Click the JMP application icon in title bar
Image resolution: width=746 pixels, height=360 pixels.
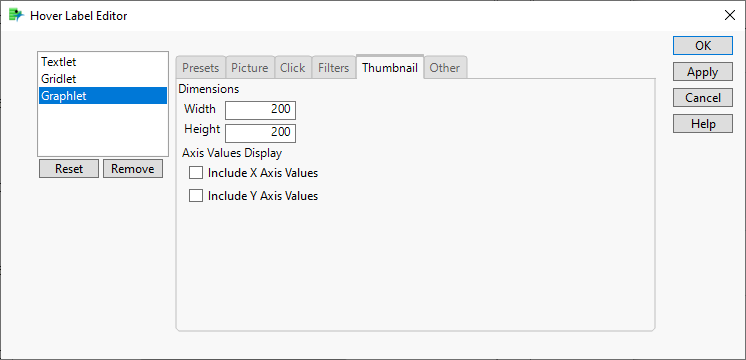pyautogui.click(x=16, y=15)
